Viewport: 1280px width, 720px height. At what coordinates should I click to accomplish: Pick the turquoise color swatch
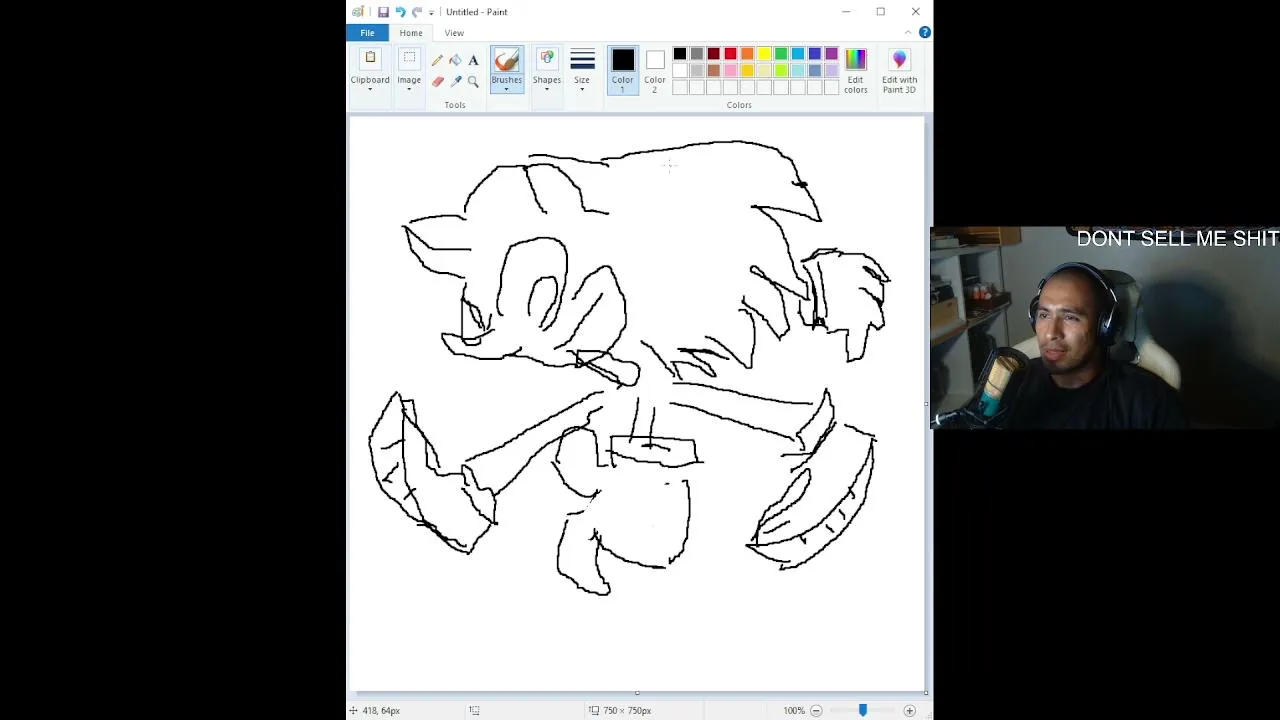(797, 54)
